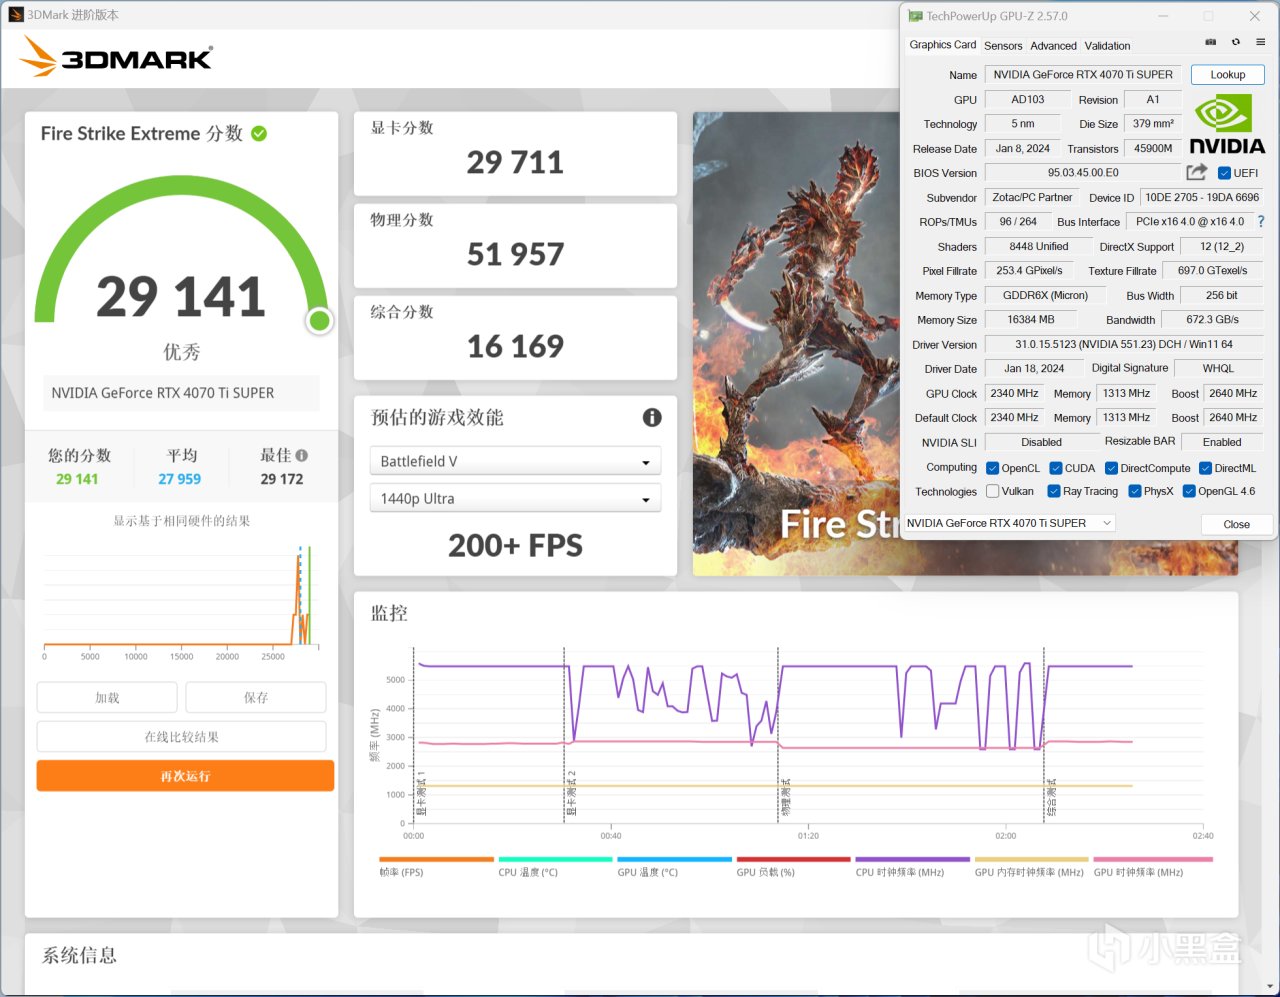
Task: Click the pink GPU 时钟频率 legend swatch
Action: click(1152, 859)
